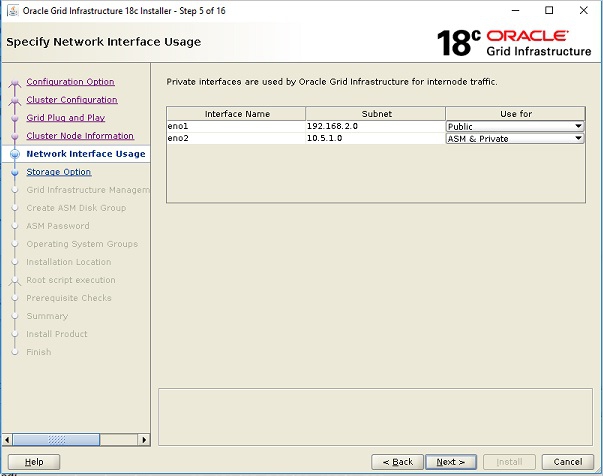603x476 pixels.
Task: Maximize the installer window
Action: [x=549, y=10]
